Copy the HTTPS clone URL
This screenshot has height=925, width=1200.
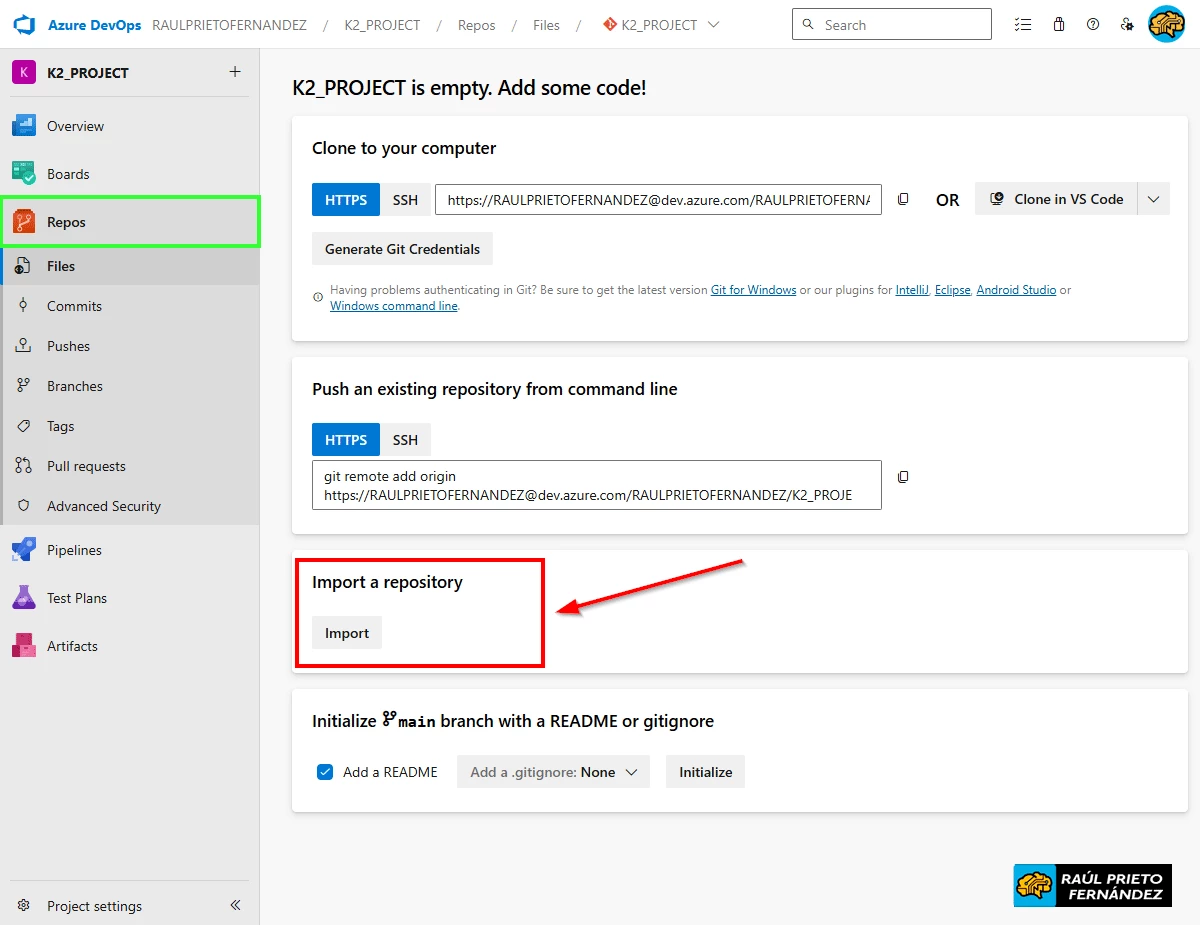tap(903, 198)
